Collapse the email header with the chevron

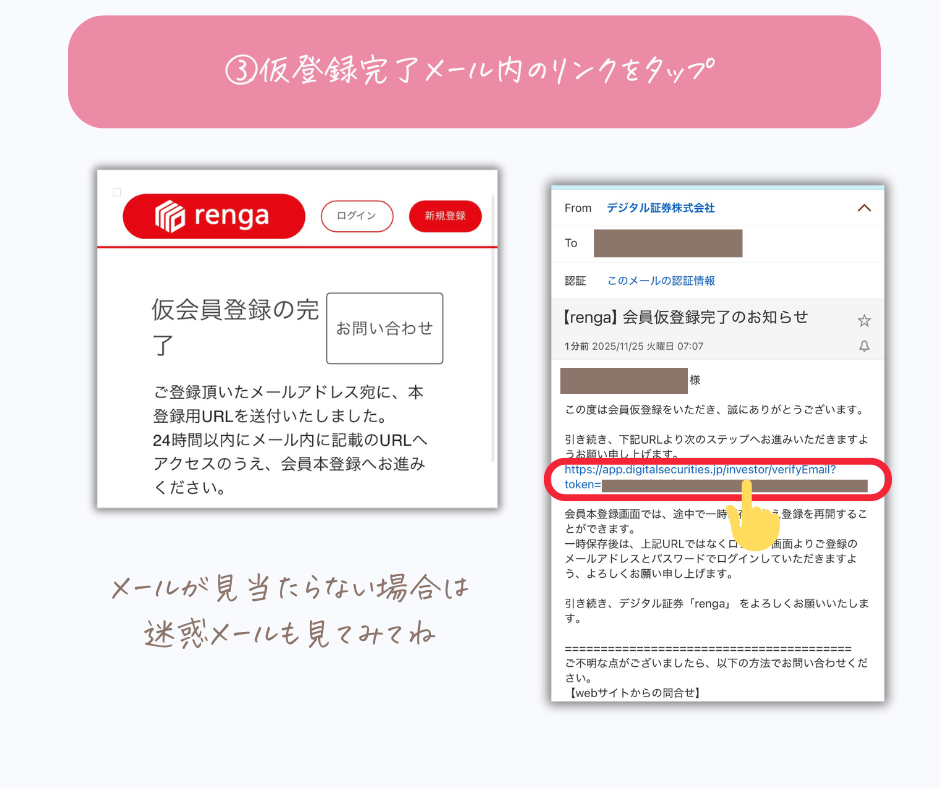click(x=864, y=208)
